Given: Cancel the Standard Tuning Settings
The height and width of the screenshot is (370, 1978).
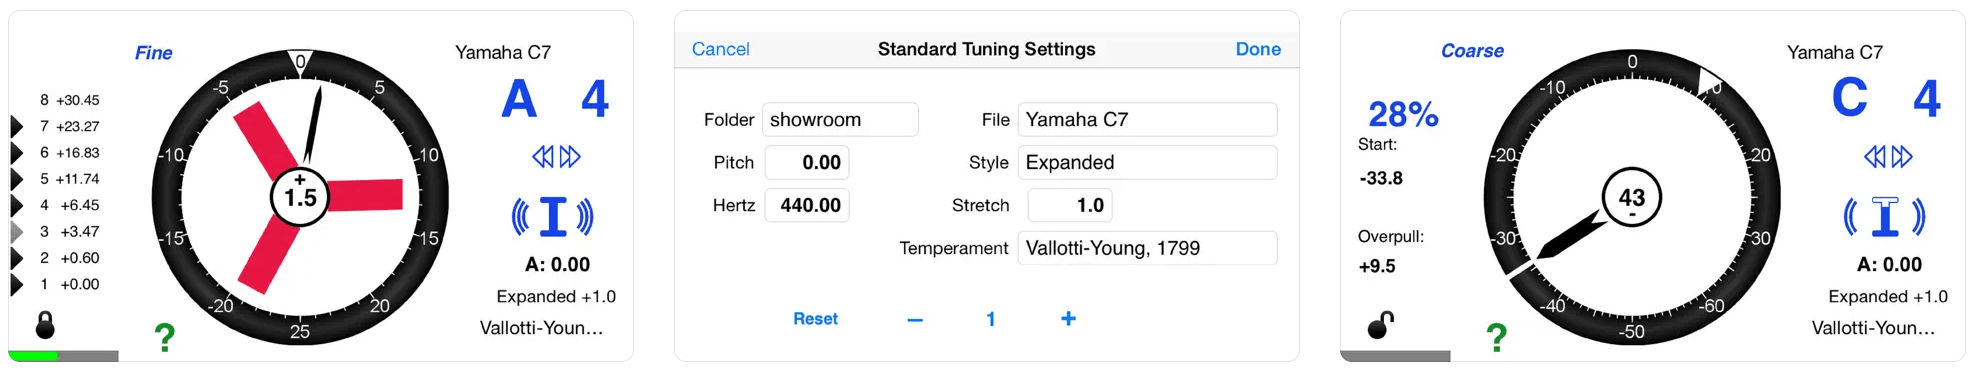Looking at the screenshot, I should pyautogui.click(x=720, y=49).
